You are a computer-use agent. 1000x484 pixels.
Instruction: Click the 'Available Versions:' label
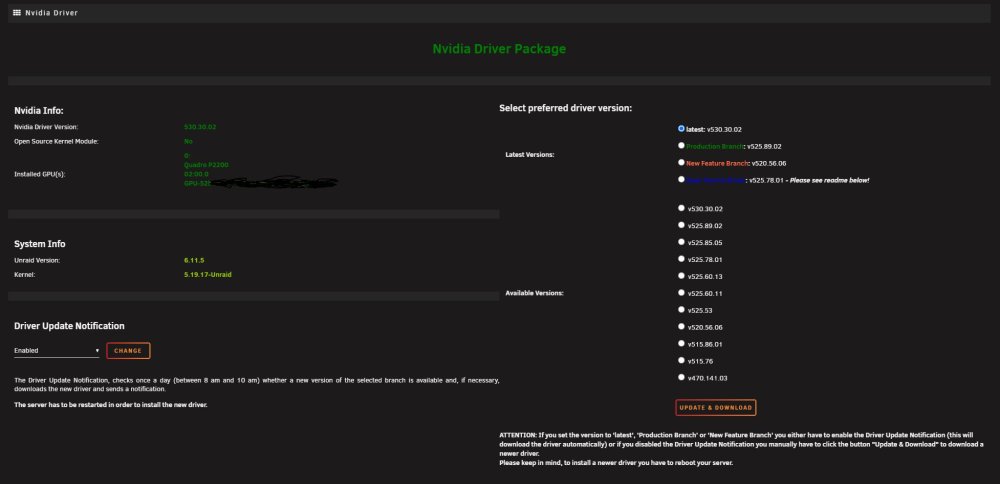coord(532,293)
